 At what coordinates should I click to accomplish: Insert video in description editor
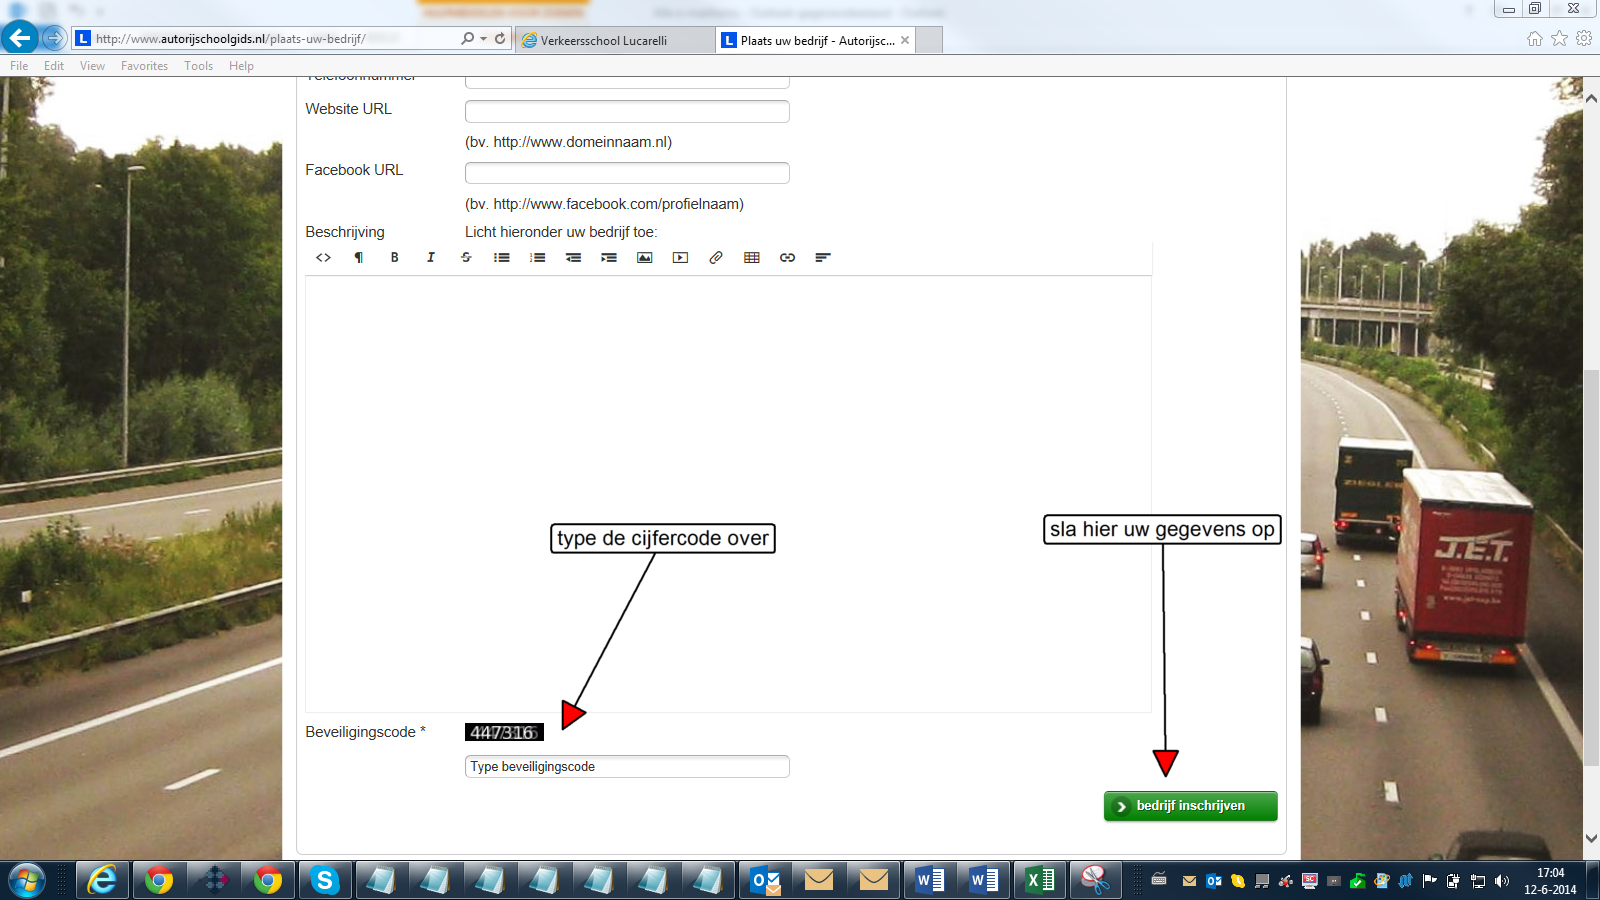coord(680,258)
